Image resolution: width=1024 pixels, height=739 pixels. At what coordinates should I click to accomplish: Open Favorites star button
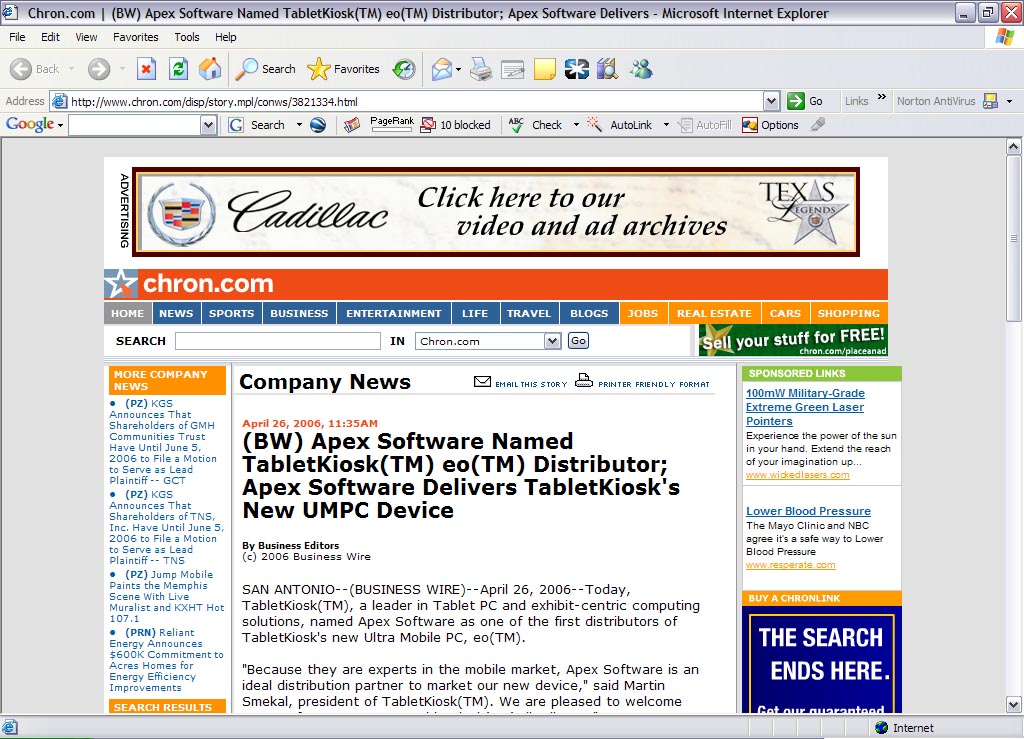(344, 69)
